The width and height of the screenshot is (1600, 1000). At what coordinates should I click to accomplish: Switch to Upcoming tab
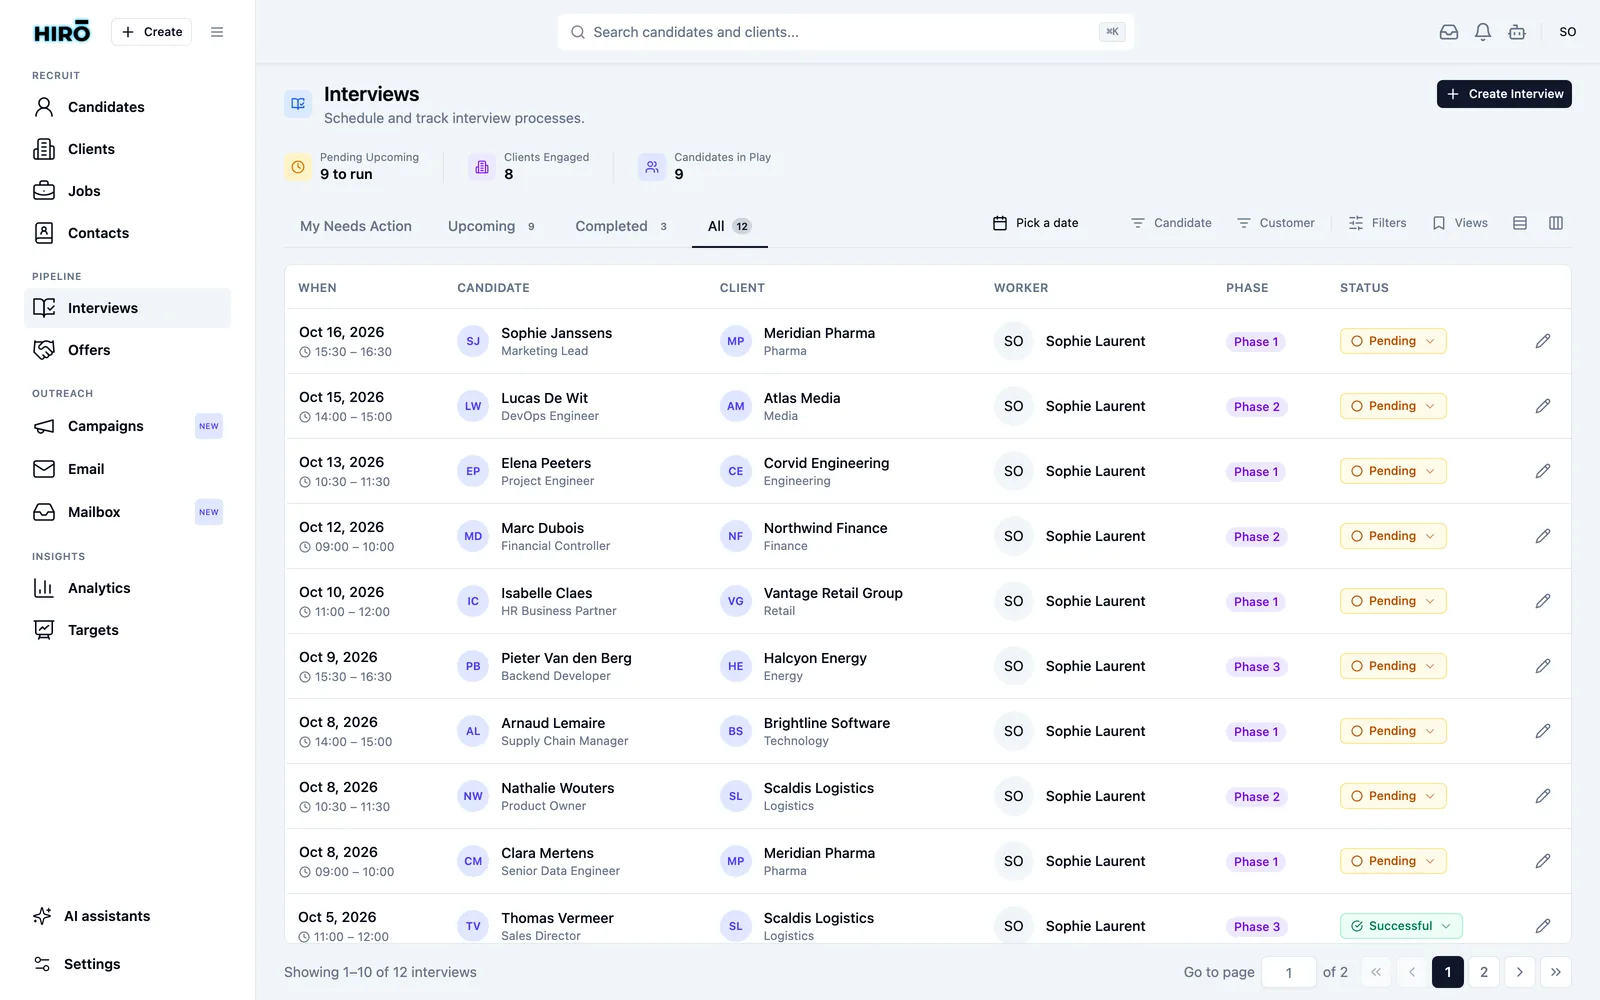tap(491, 226)
